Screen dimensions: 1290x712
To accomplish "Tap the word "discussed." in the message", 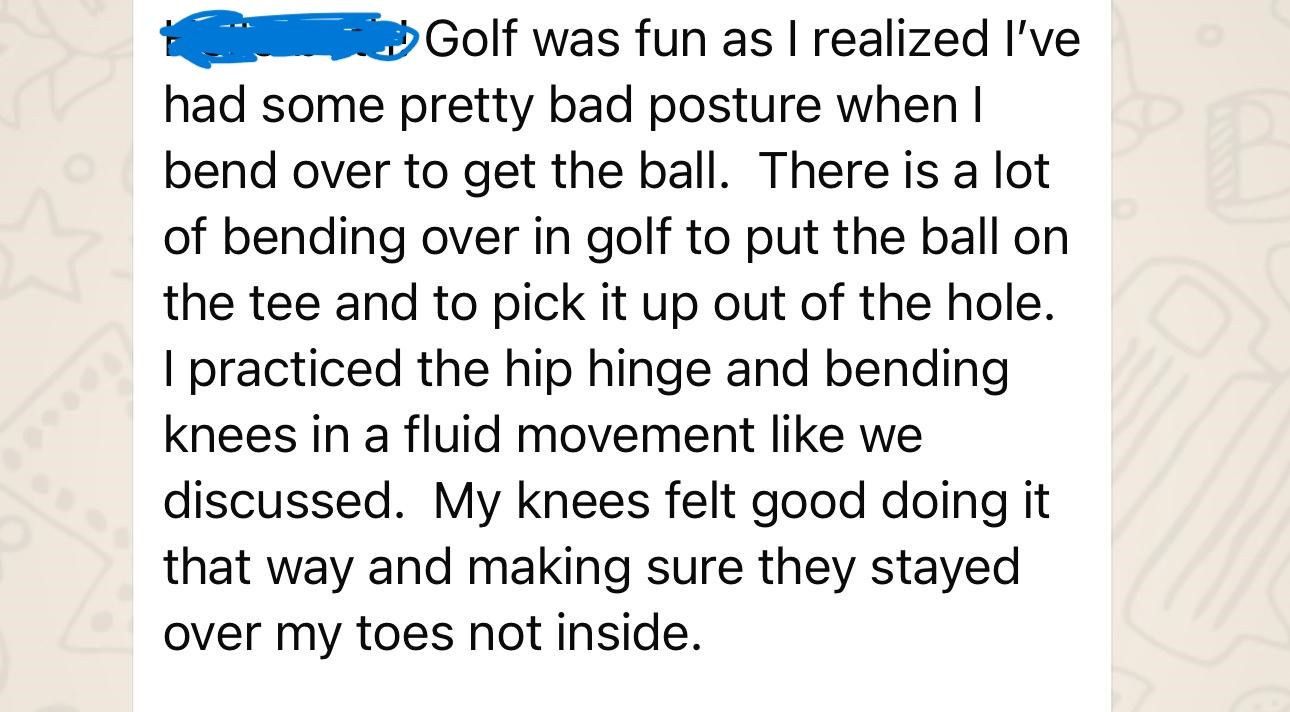I will (x=278, y=502).
